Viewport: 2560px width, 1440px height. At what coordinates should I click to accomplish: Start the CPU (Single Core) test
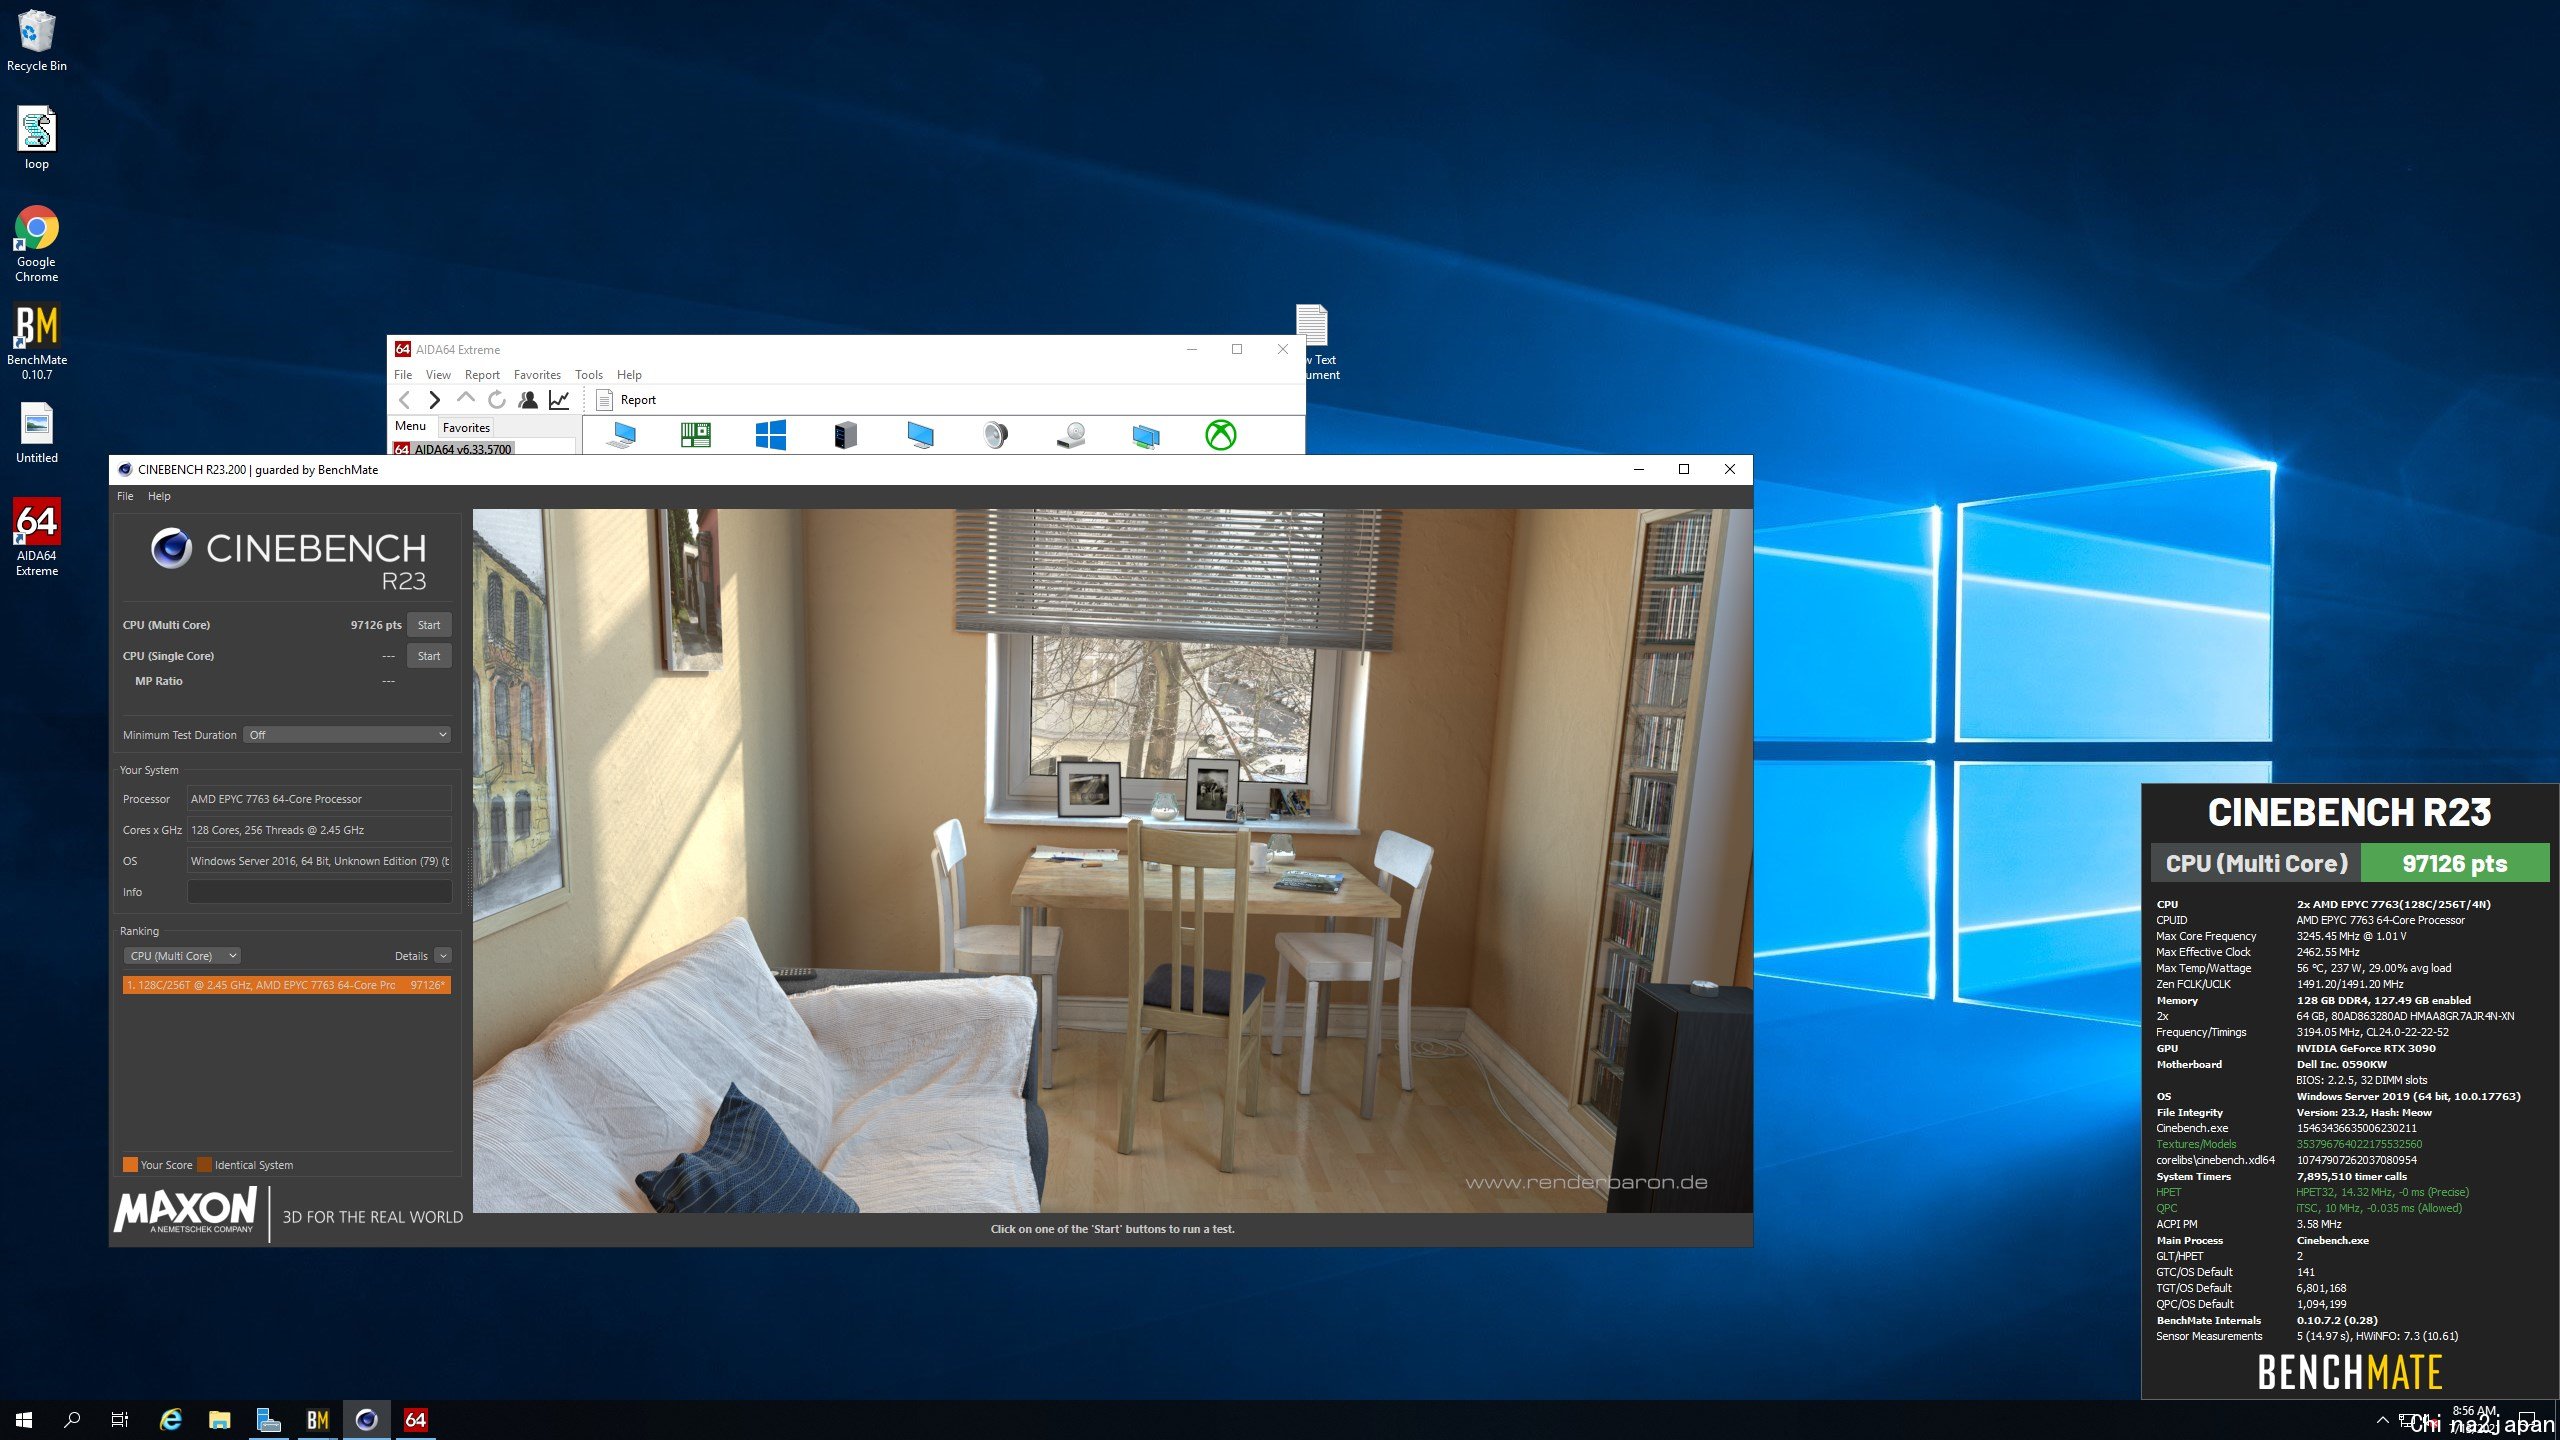(429, 656)
